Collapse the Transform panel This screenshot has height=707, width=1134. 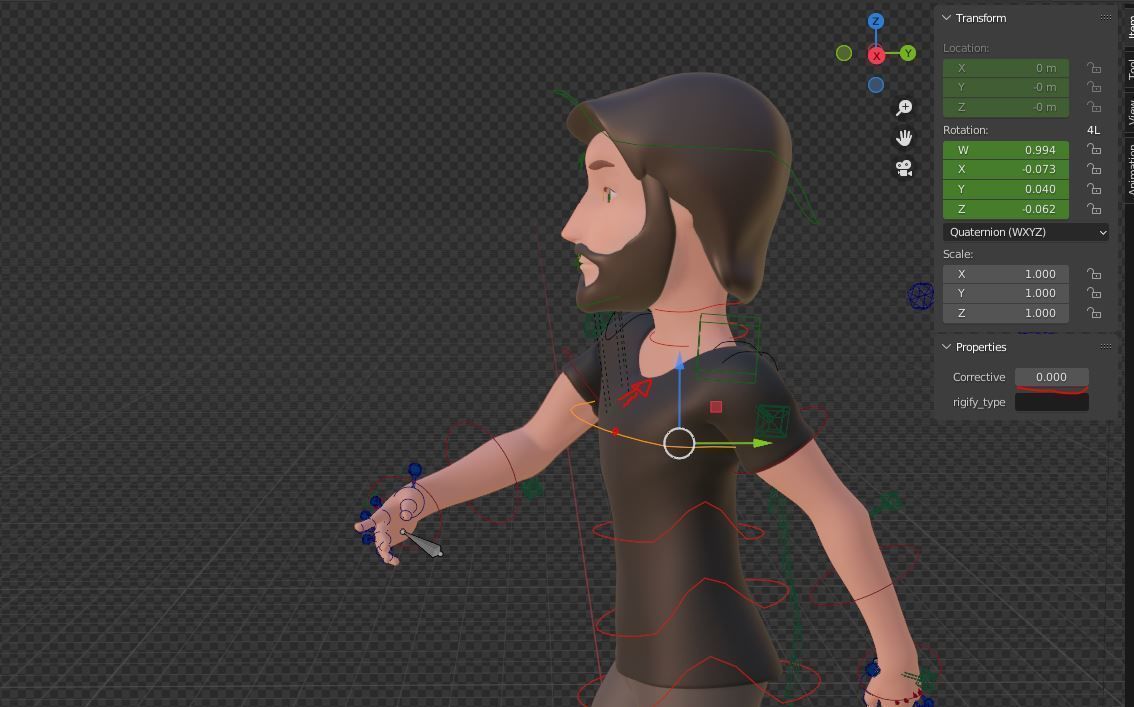click(x=946, y=17)
